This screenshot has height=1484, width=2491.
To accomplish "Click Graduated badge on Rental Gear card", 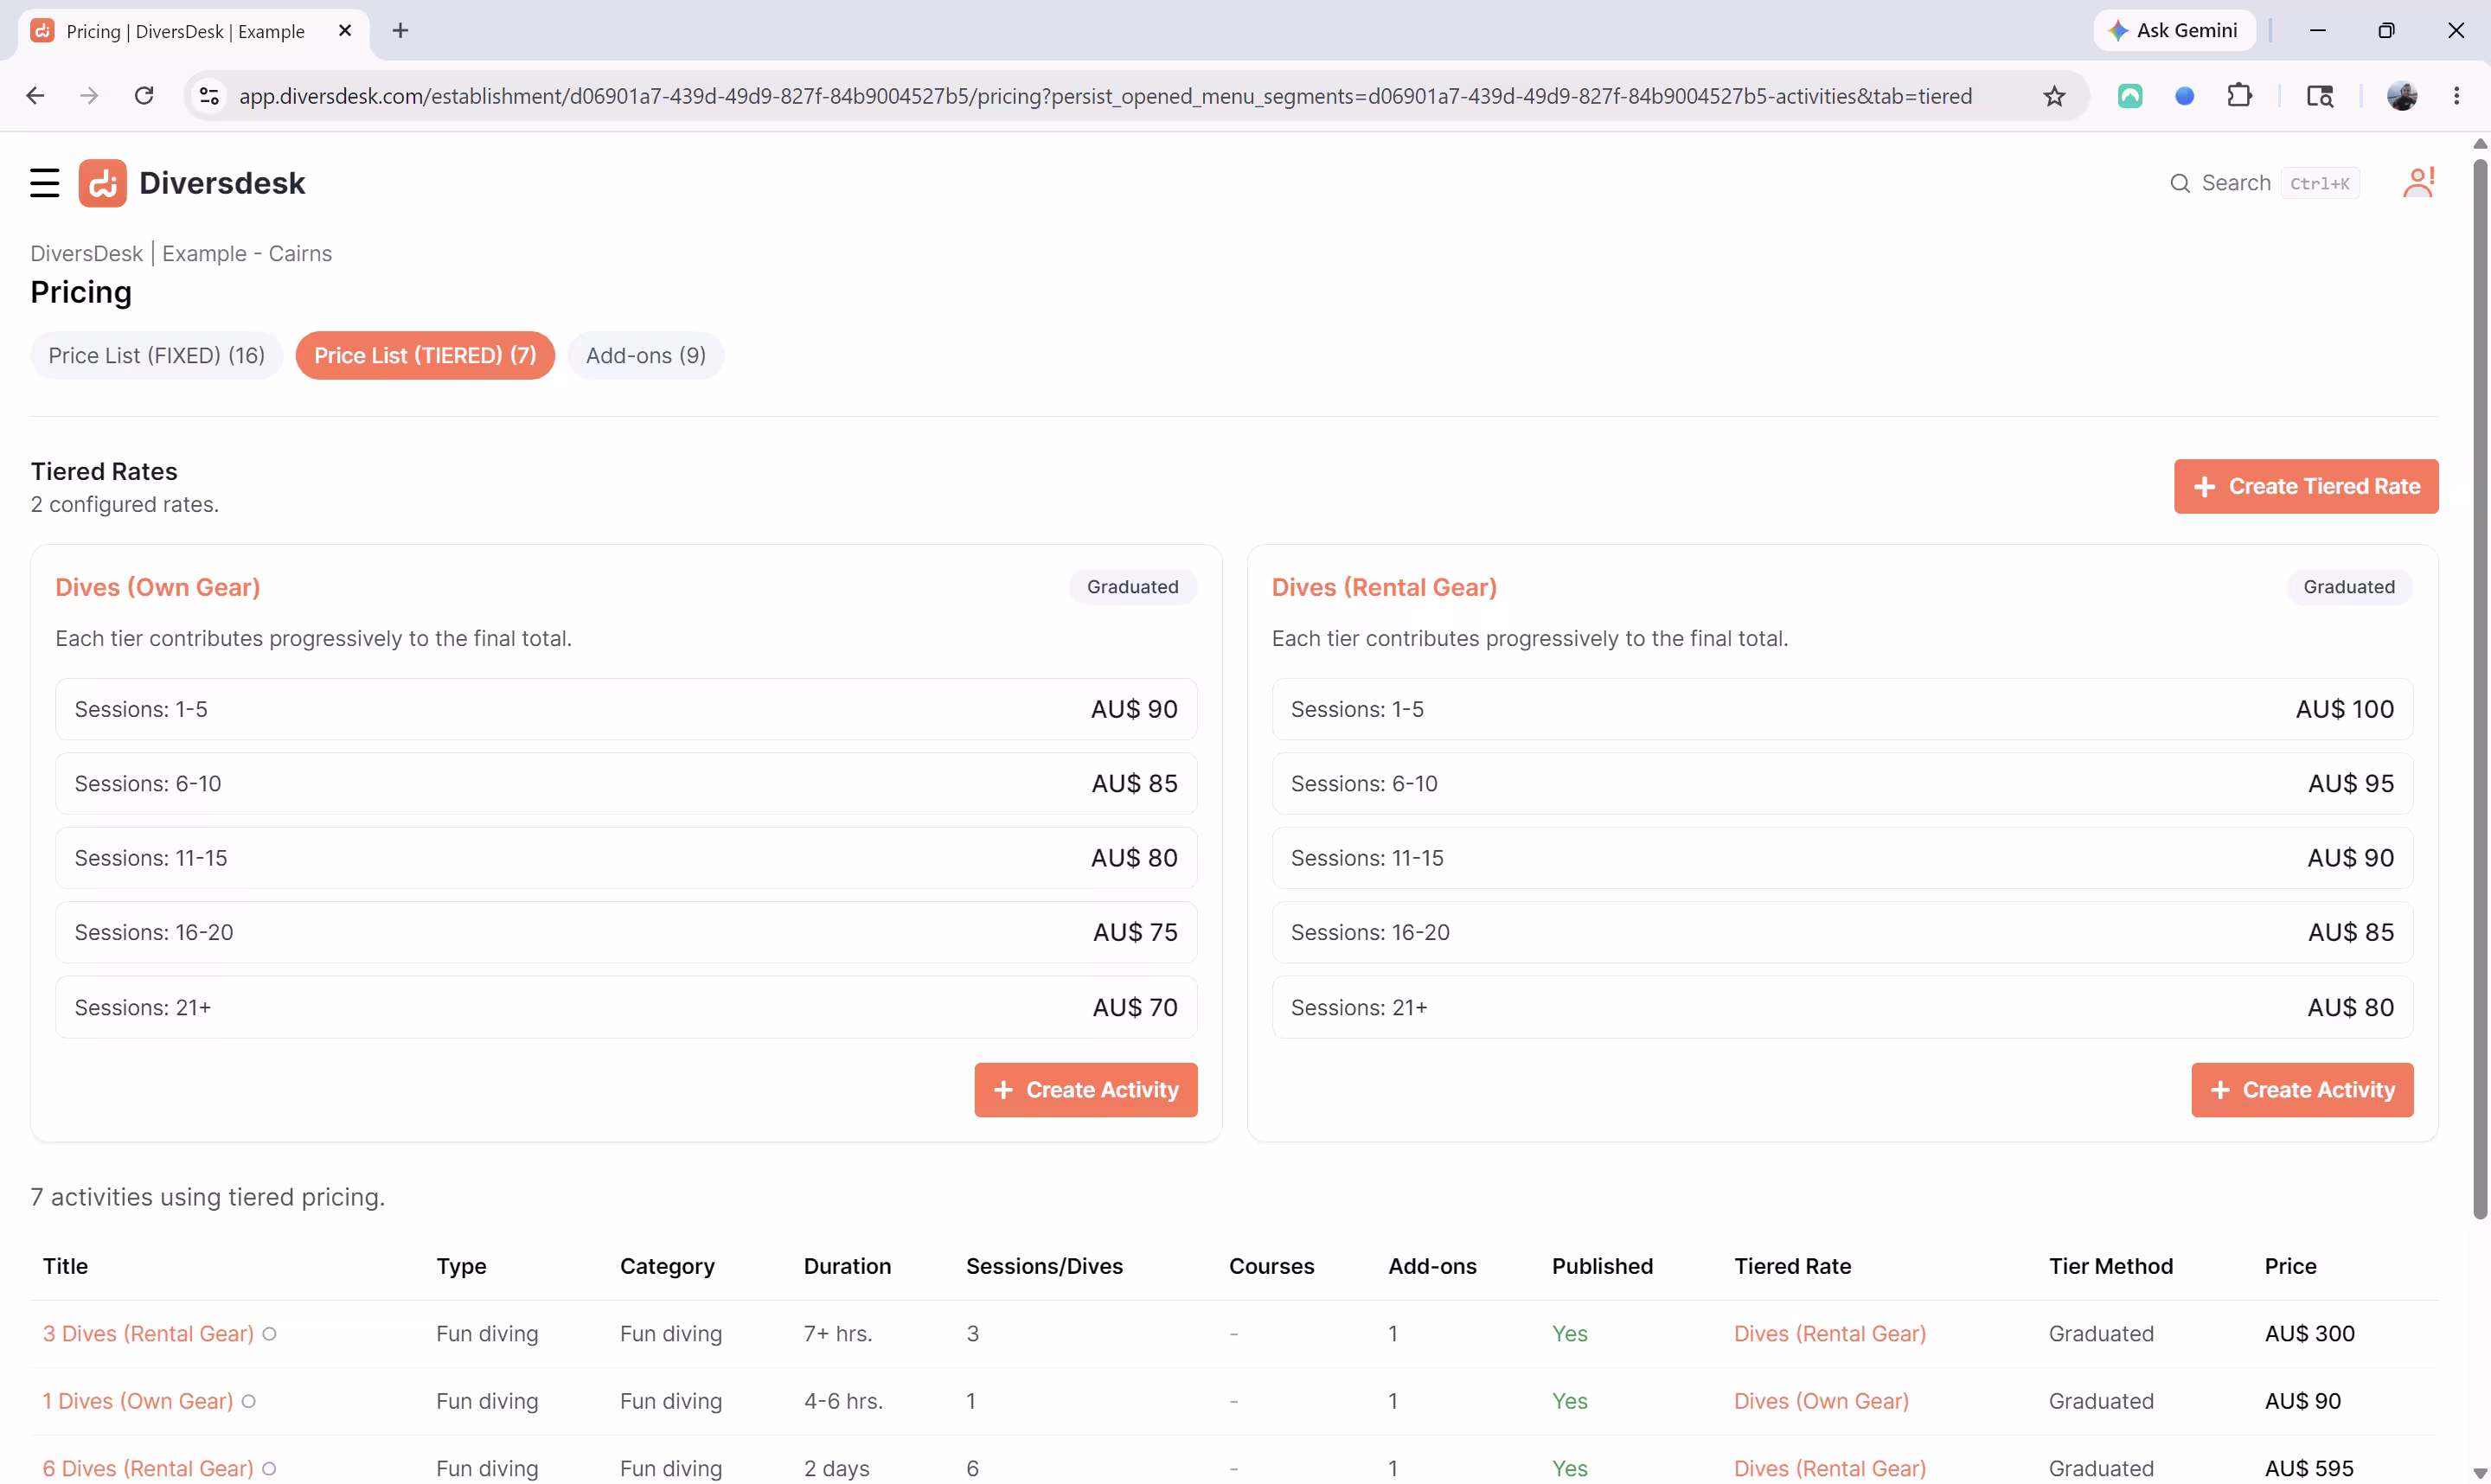I will click(2349, 587).
